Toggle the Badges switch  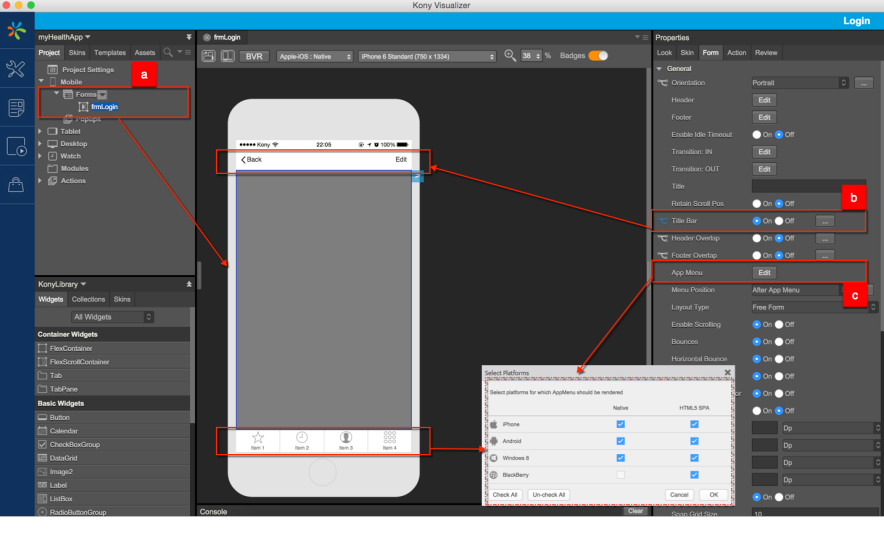point(598,55)
